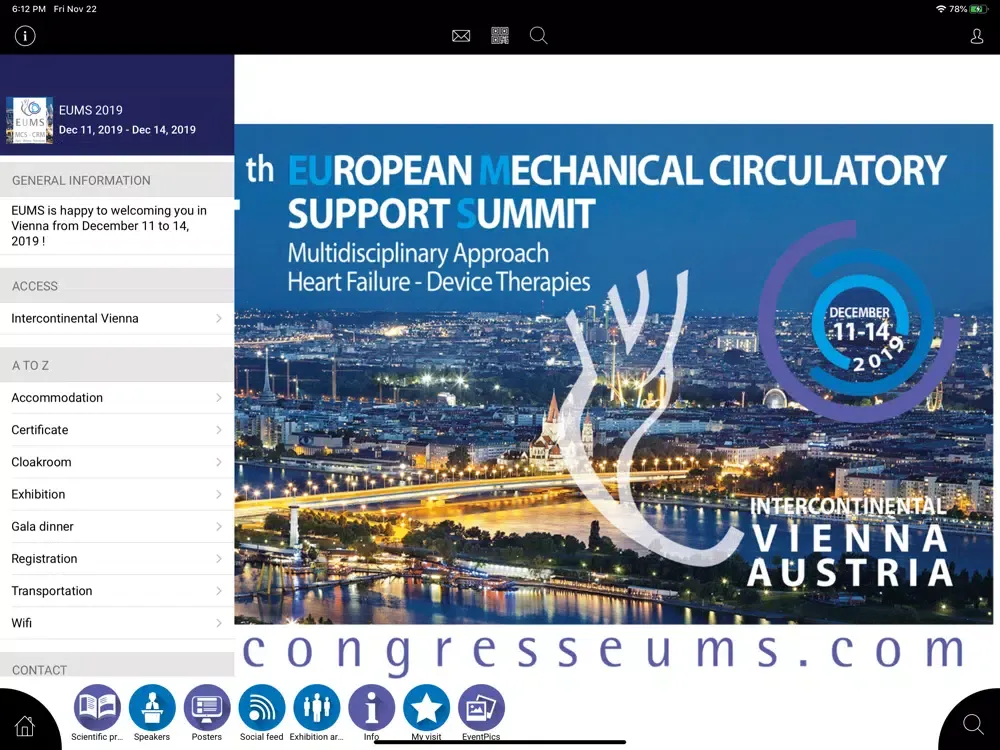Tap the battery icon in status bar
This screenshot has width=1000, height=750.
[x=978, y=9]
